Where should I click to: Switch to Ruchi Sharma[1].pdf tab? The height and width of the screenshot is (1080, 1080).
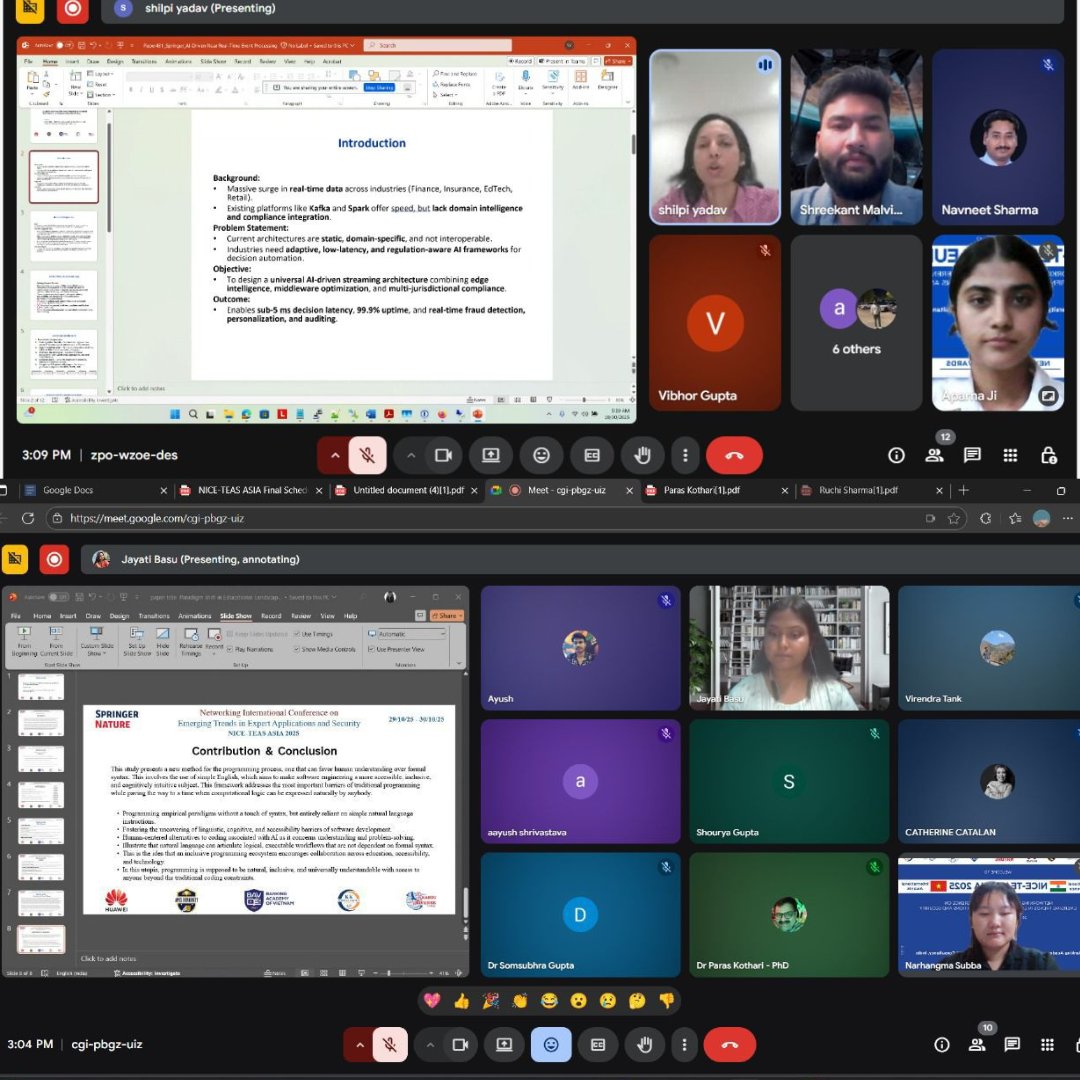tap(871, 490)
